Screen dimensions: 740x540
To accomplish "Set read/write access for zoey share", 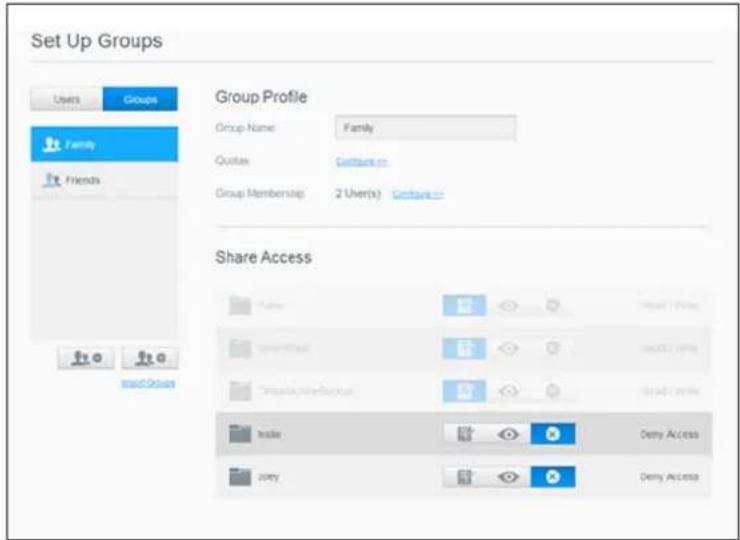I will click(x=465, y=477).
